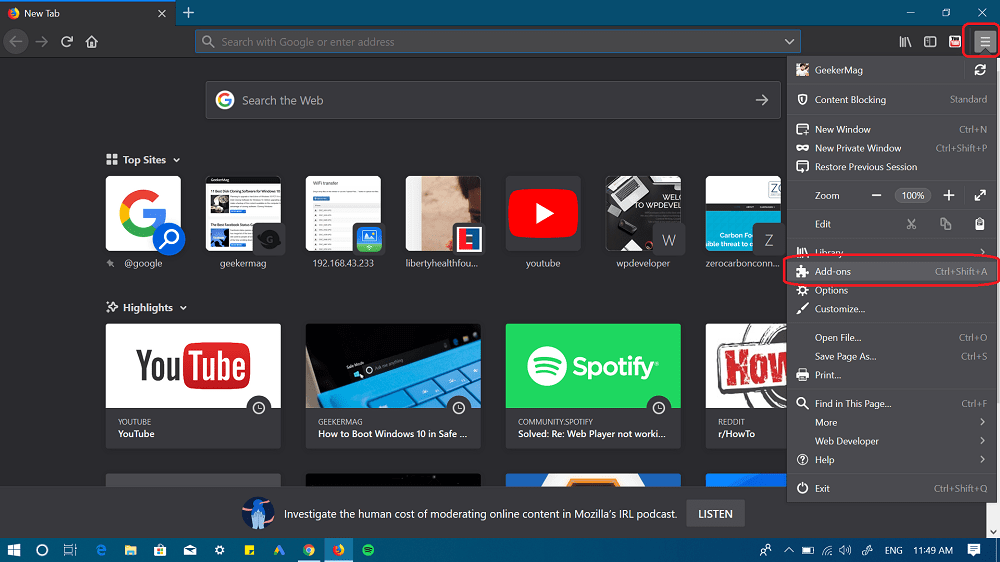Choose Save Page As...
The width and height of the screenshot is (1000, 562).
click(x=892, y=357)
